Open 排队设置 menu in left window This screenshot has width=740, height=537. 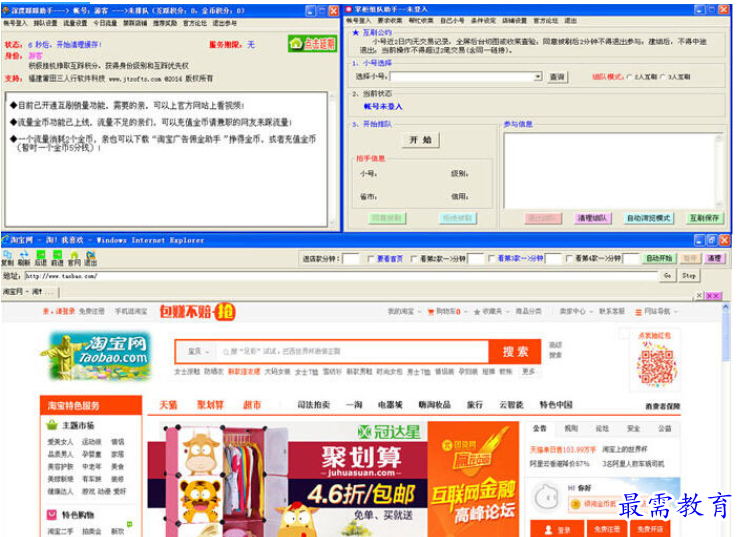click(x=45, y=23)
